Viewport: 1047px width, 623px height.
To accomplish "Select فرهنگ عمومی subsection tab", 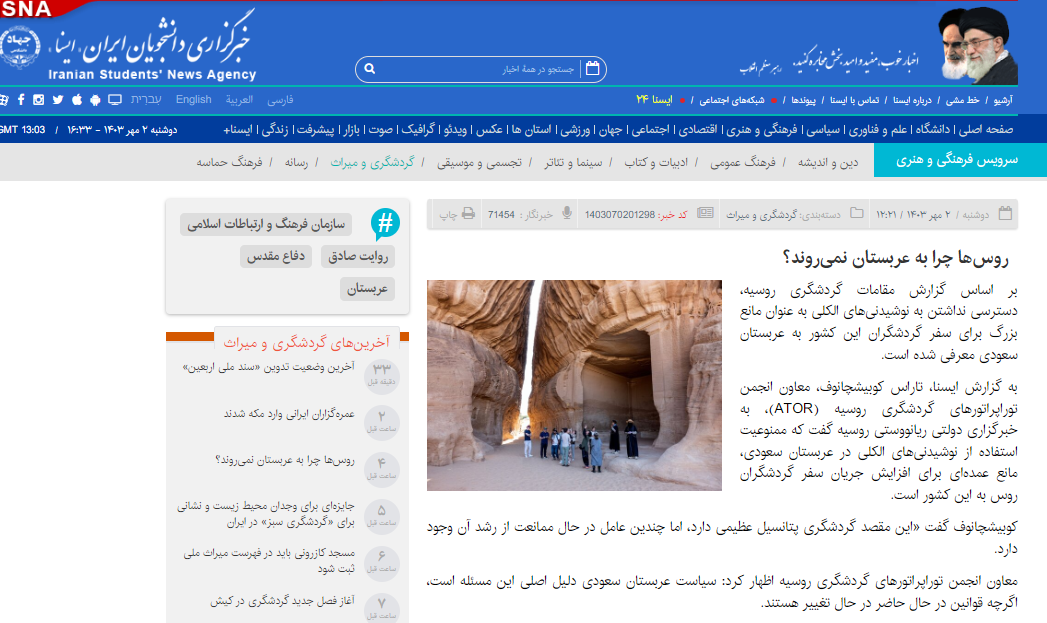I will coord(743,162).
